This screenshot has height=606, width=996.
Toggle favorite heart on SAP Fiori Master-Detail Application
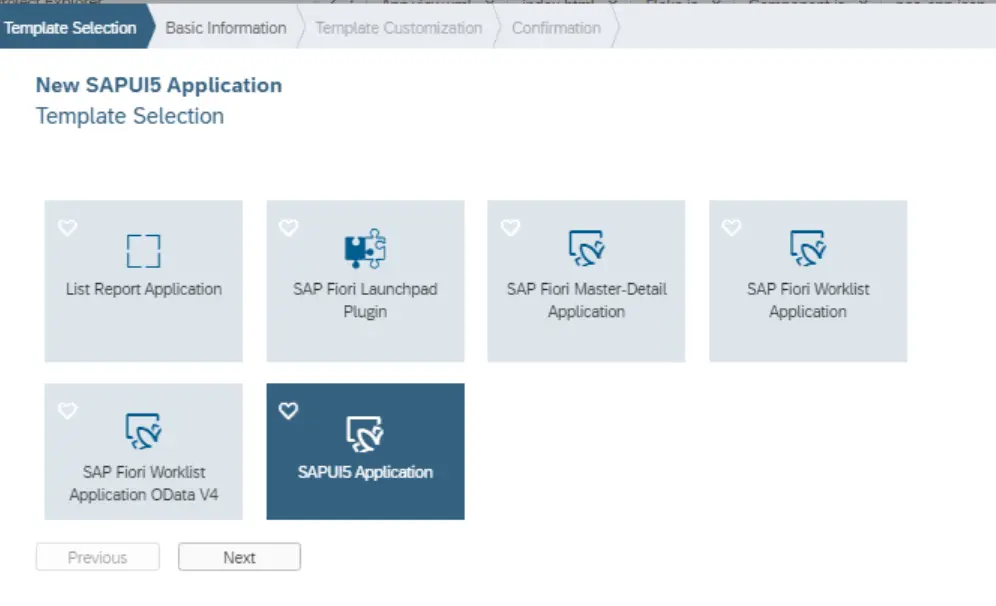click(510, 228)
